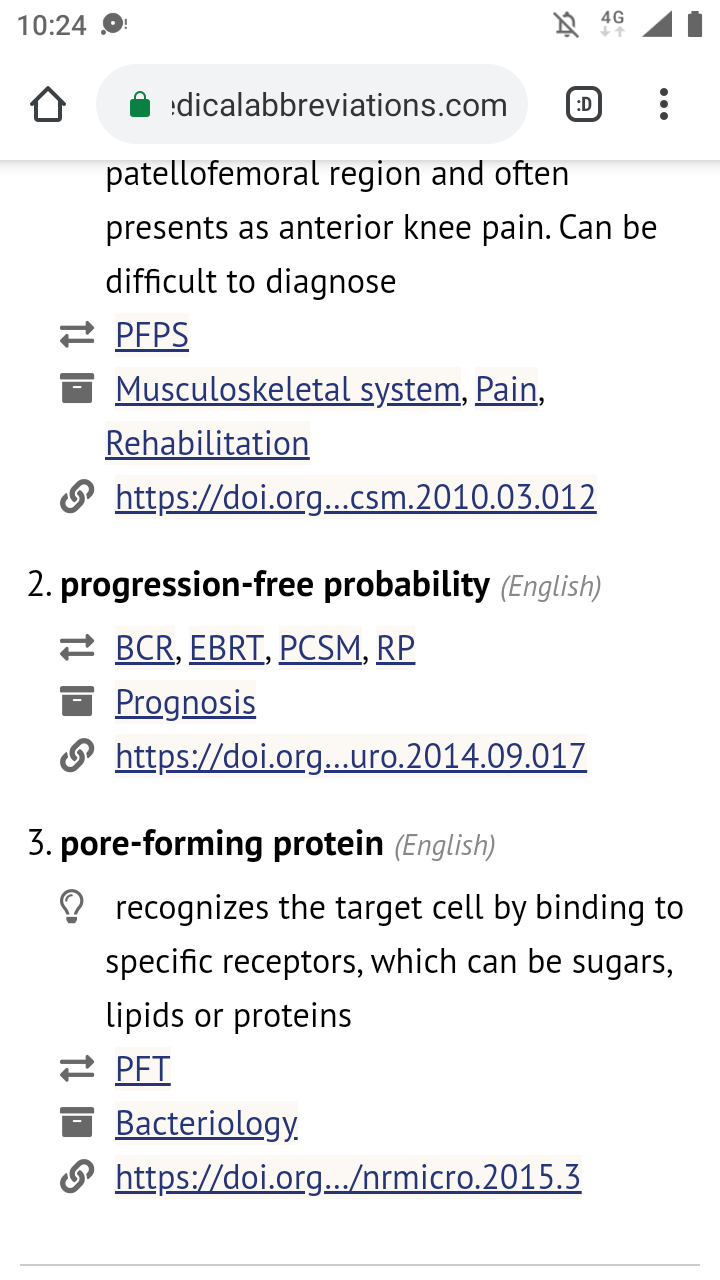Image resolution: width=720 pixels, height=1280 pixels.
Task: Tap the archive box icon beside Bacteriology
Action: coord(77,1123)
